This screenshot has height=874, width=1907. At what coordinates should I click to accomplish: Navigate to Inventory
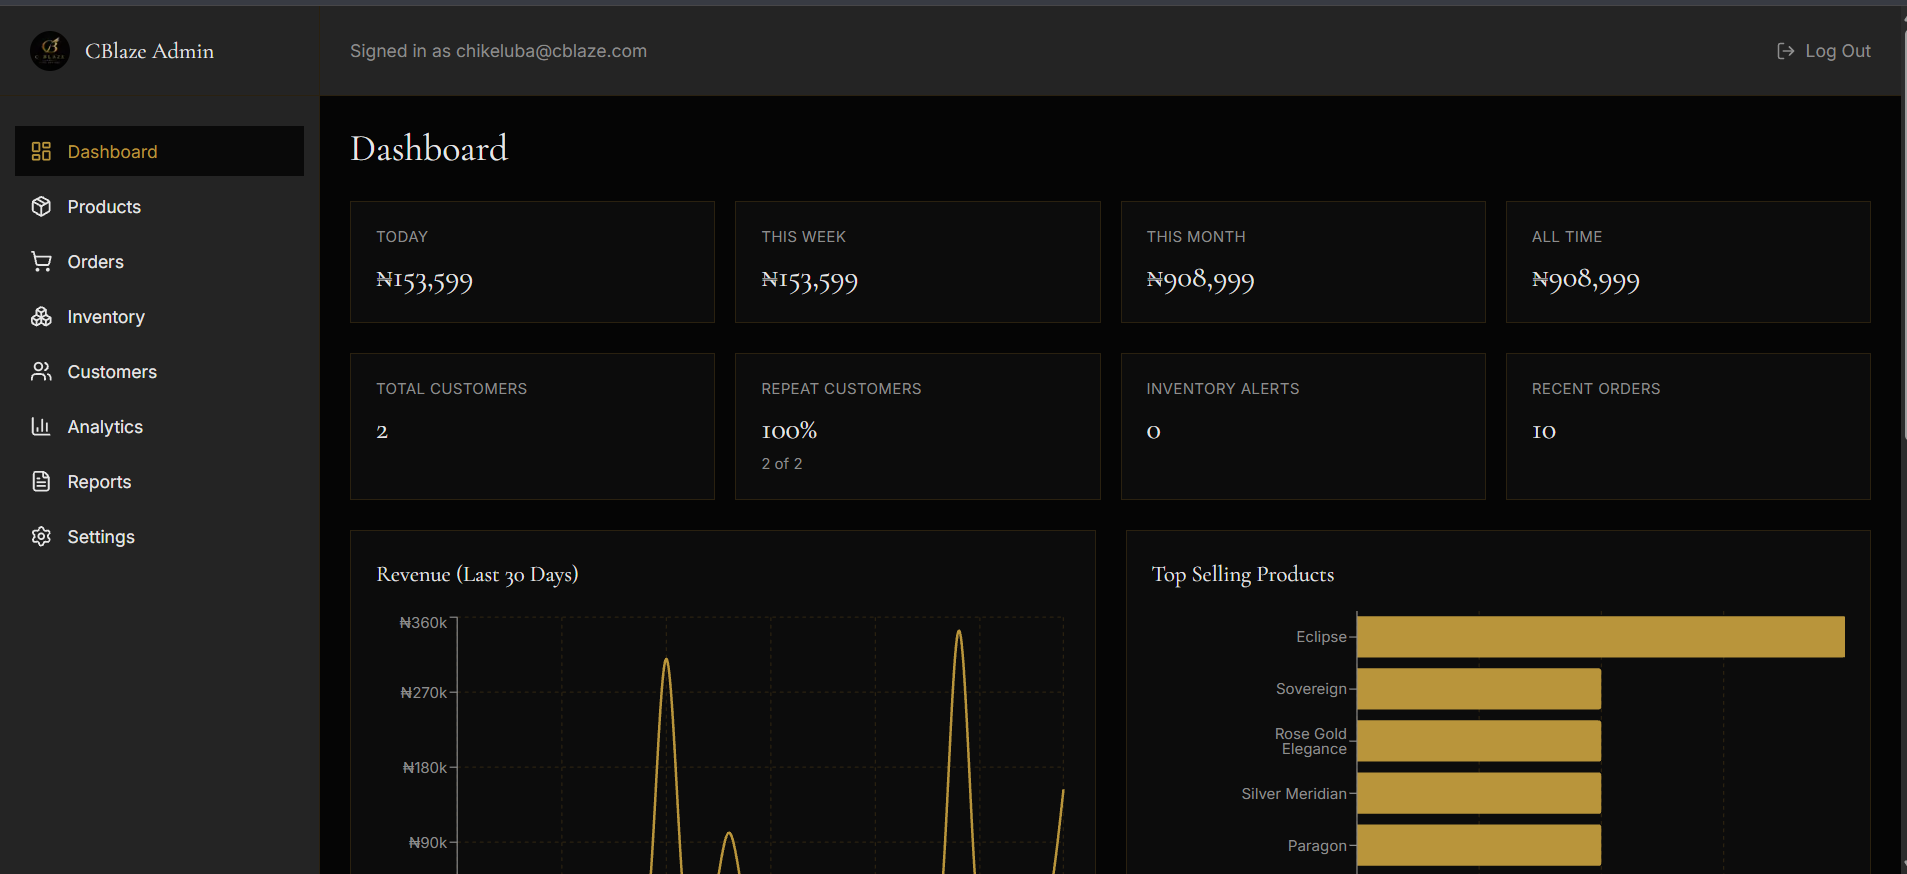159,316
